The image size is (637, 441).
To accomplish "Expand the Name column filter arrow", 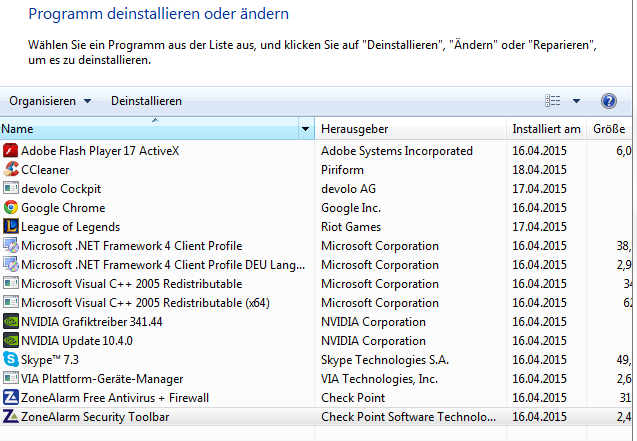I will click(305, 130).
